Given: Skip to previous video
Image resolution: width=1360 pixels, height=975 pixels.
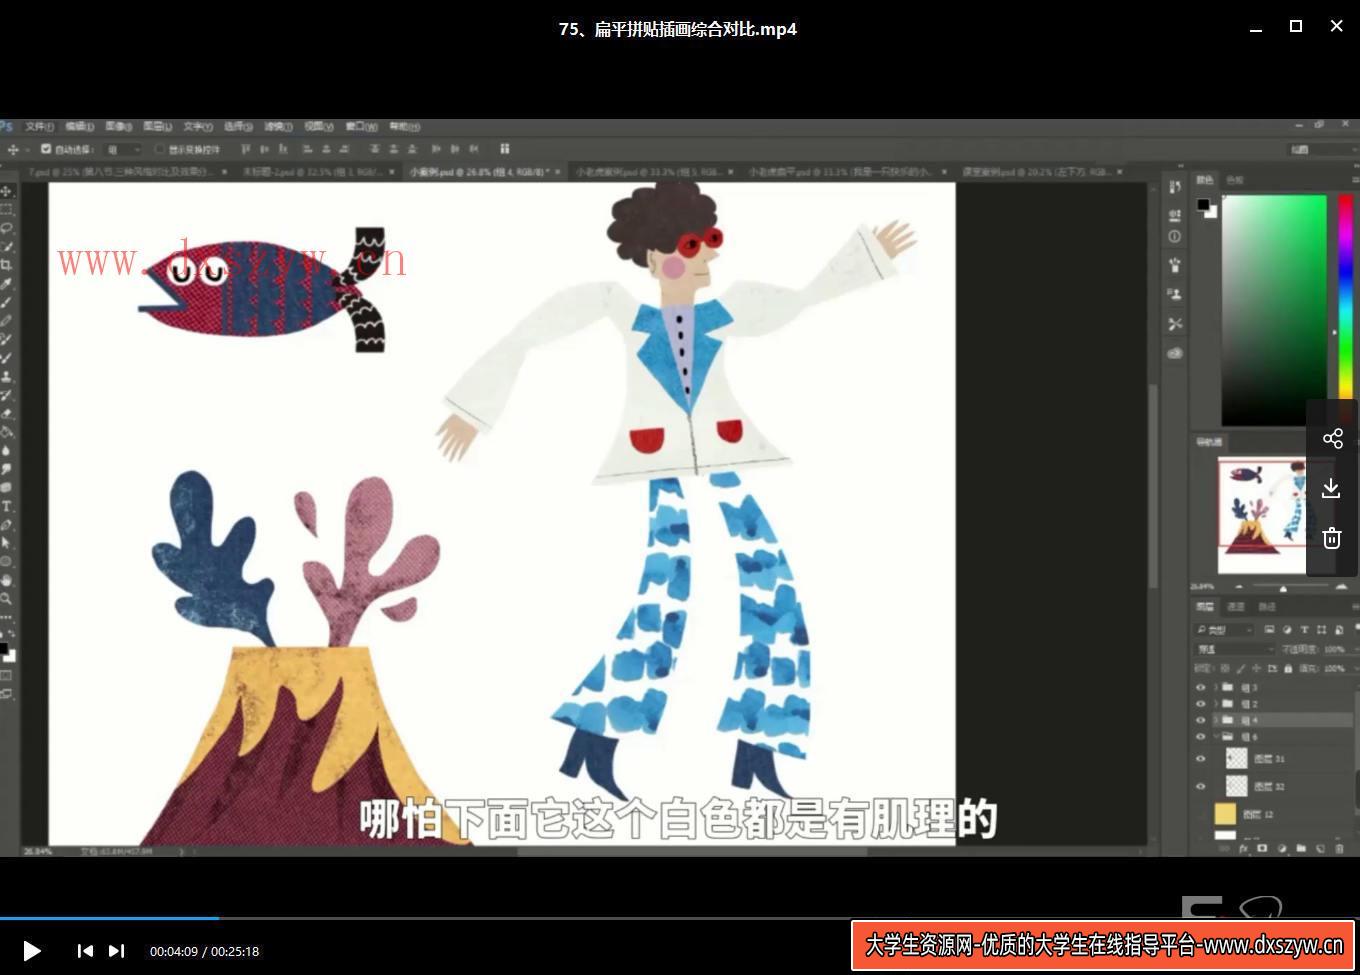Looking at the screenshot, I should [x=85, y=951].
